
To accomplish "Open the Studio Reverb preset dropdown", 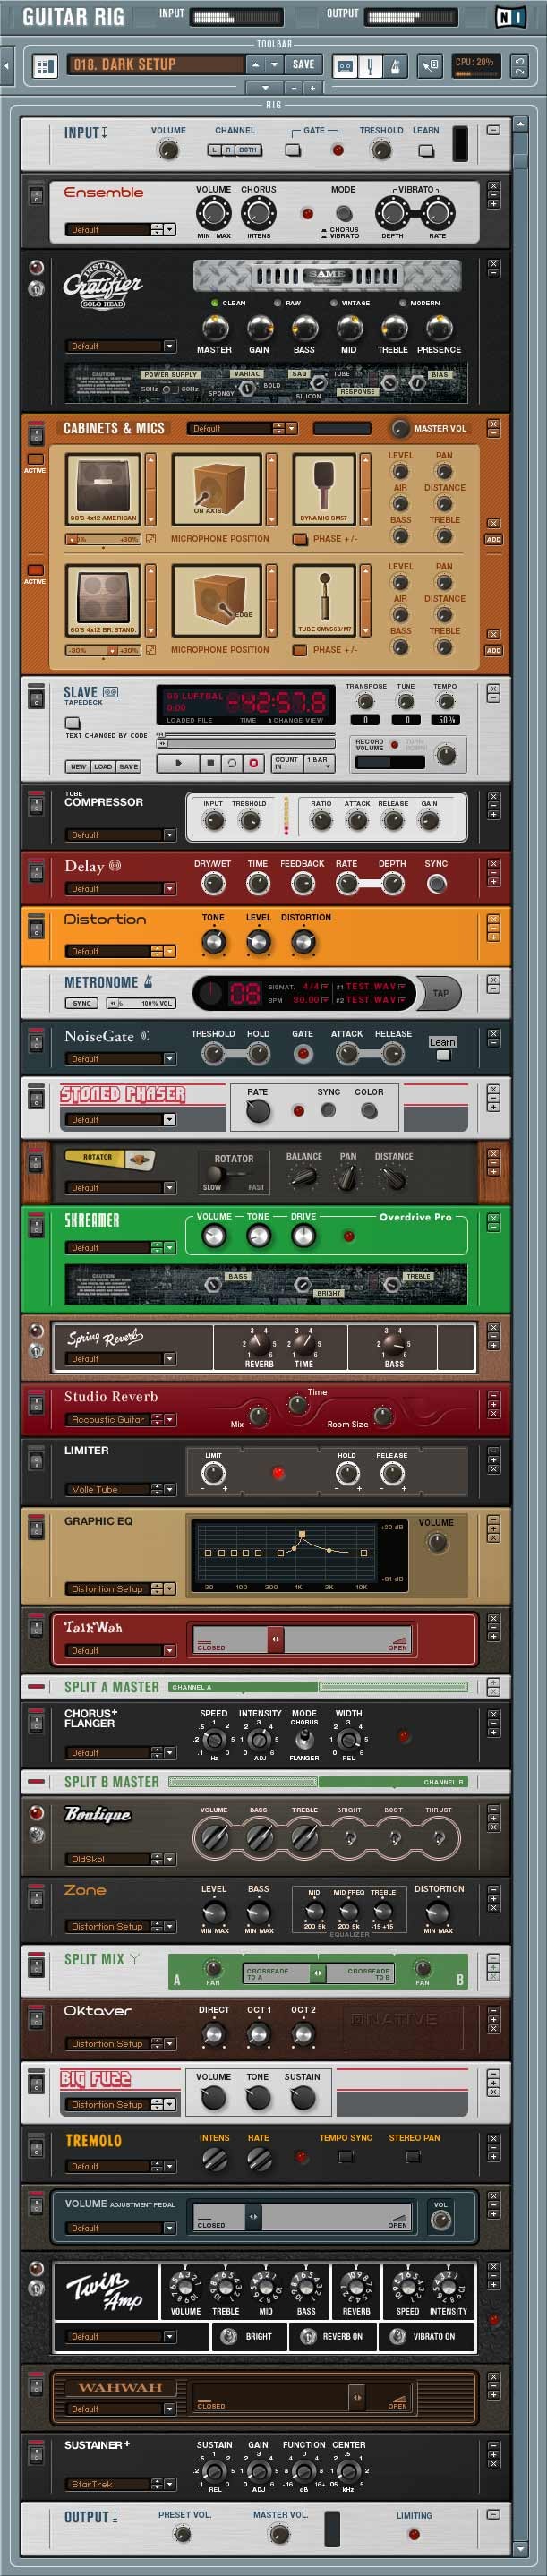I will click(168, 1419).
